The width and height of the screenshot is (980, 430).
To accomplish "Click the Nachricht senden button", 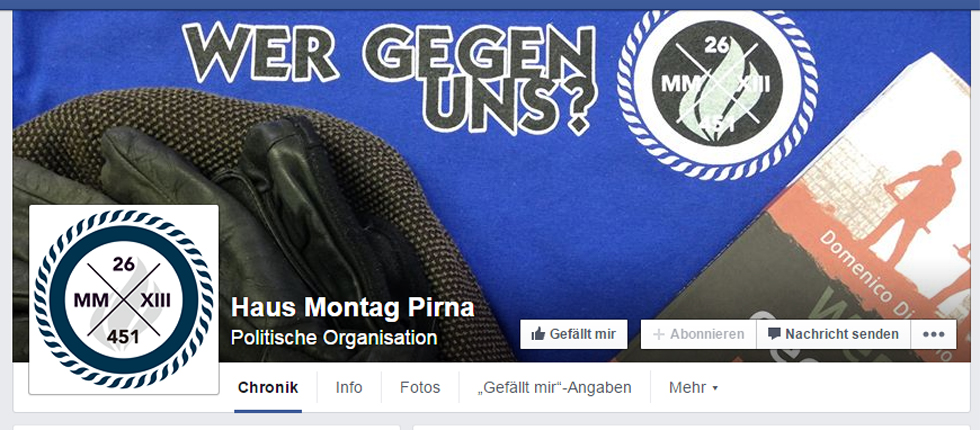I will [834, 334].
